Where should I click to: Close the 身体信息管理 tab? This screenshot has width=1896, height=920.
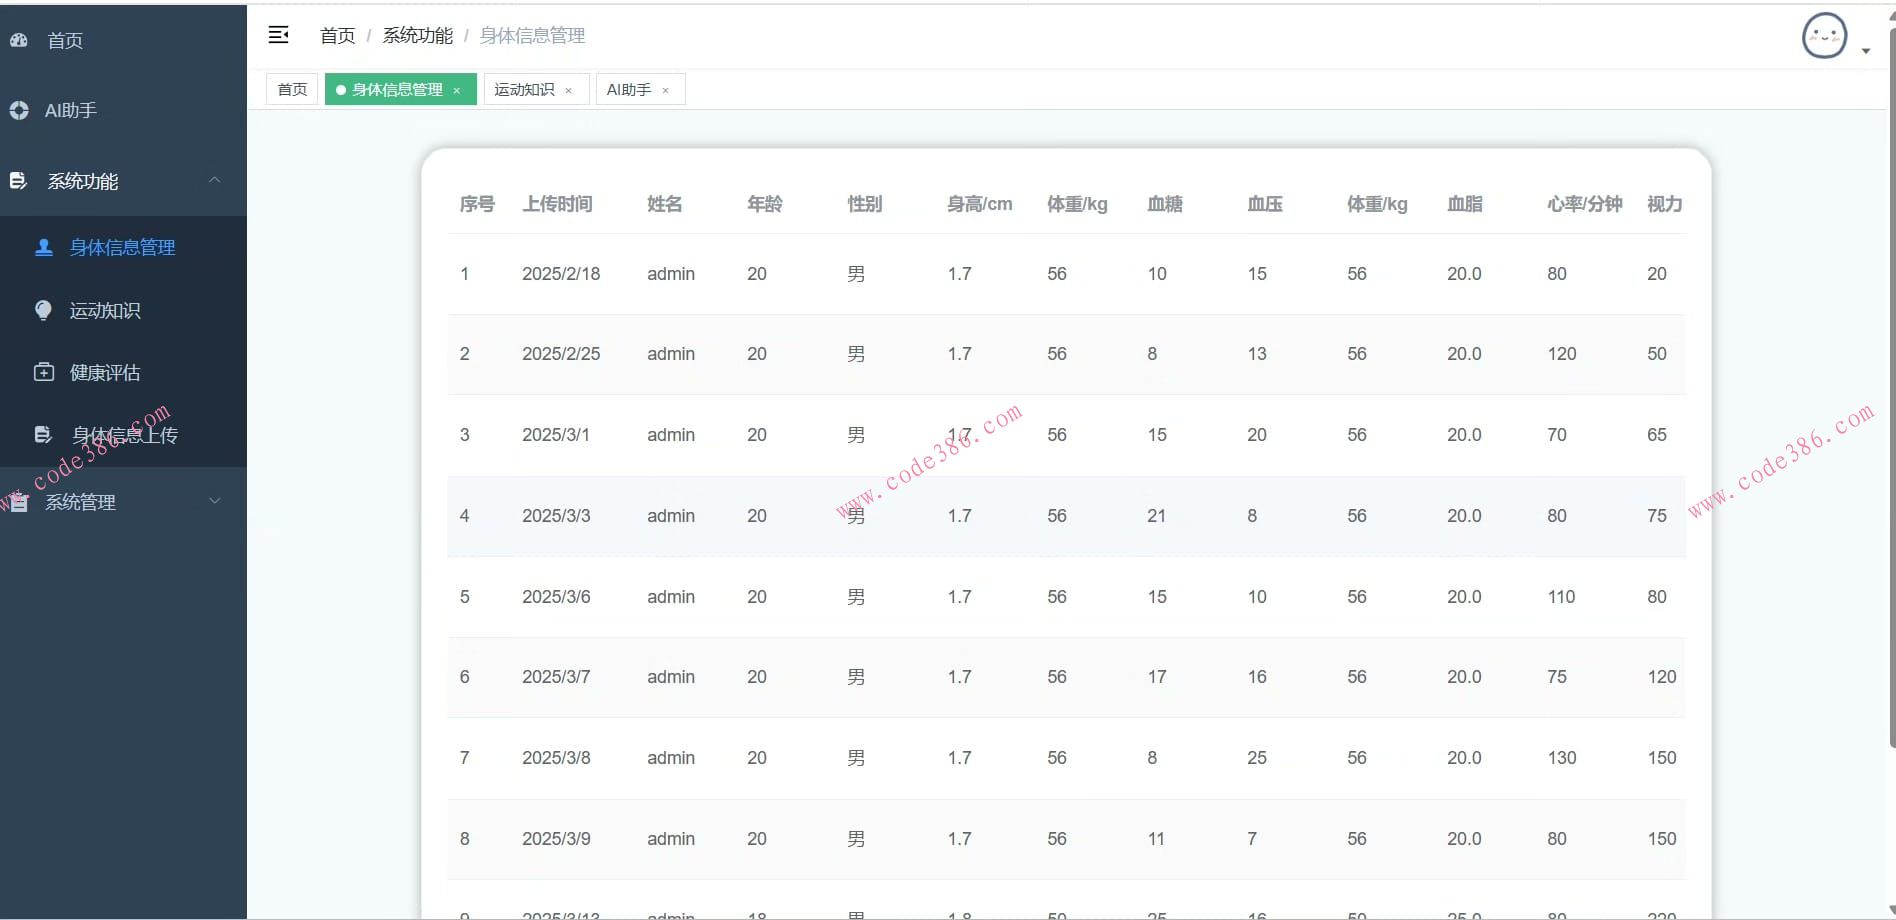(457, 89)
